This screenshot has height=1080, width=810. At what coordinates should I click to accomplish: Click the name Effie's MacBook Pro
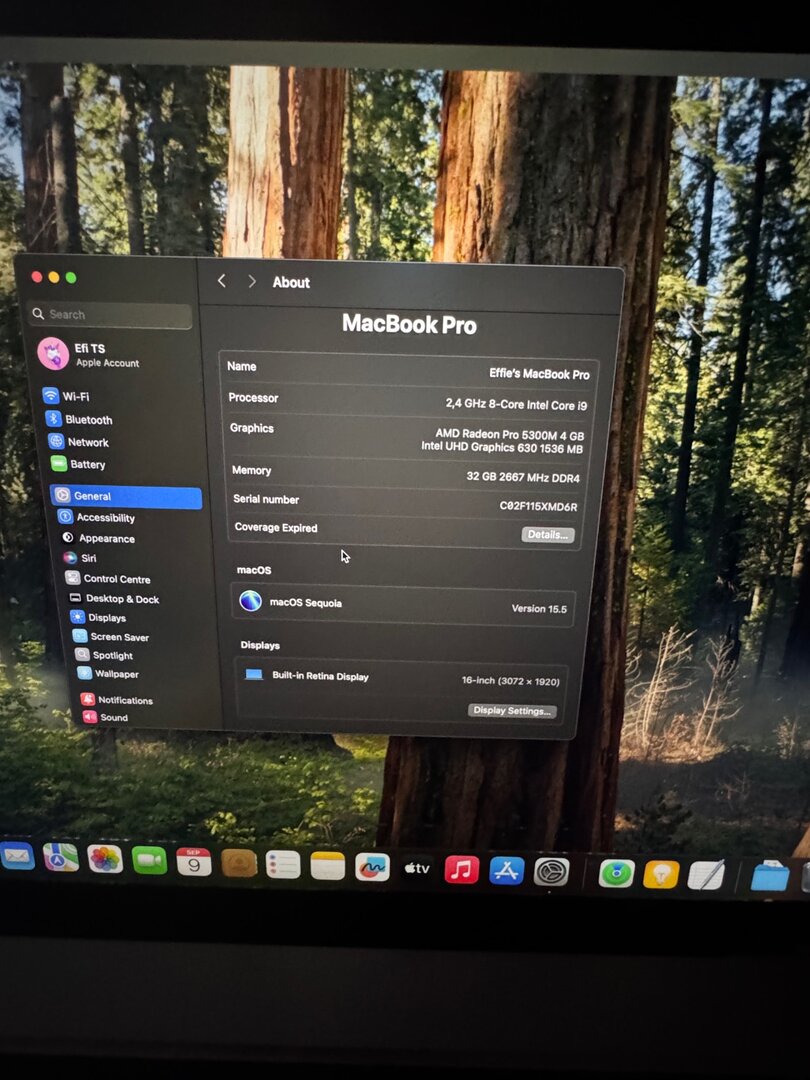[x=539, y=374]
